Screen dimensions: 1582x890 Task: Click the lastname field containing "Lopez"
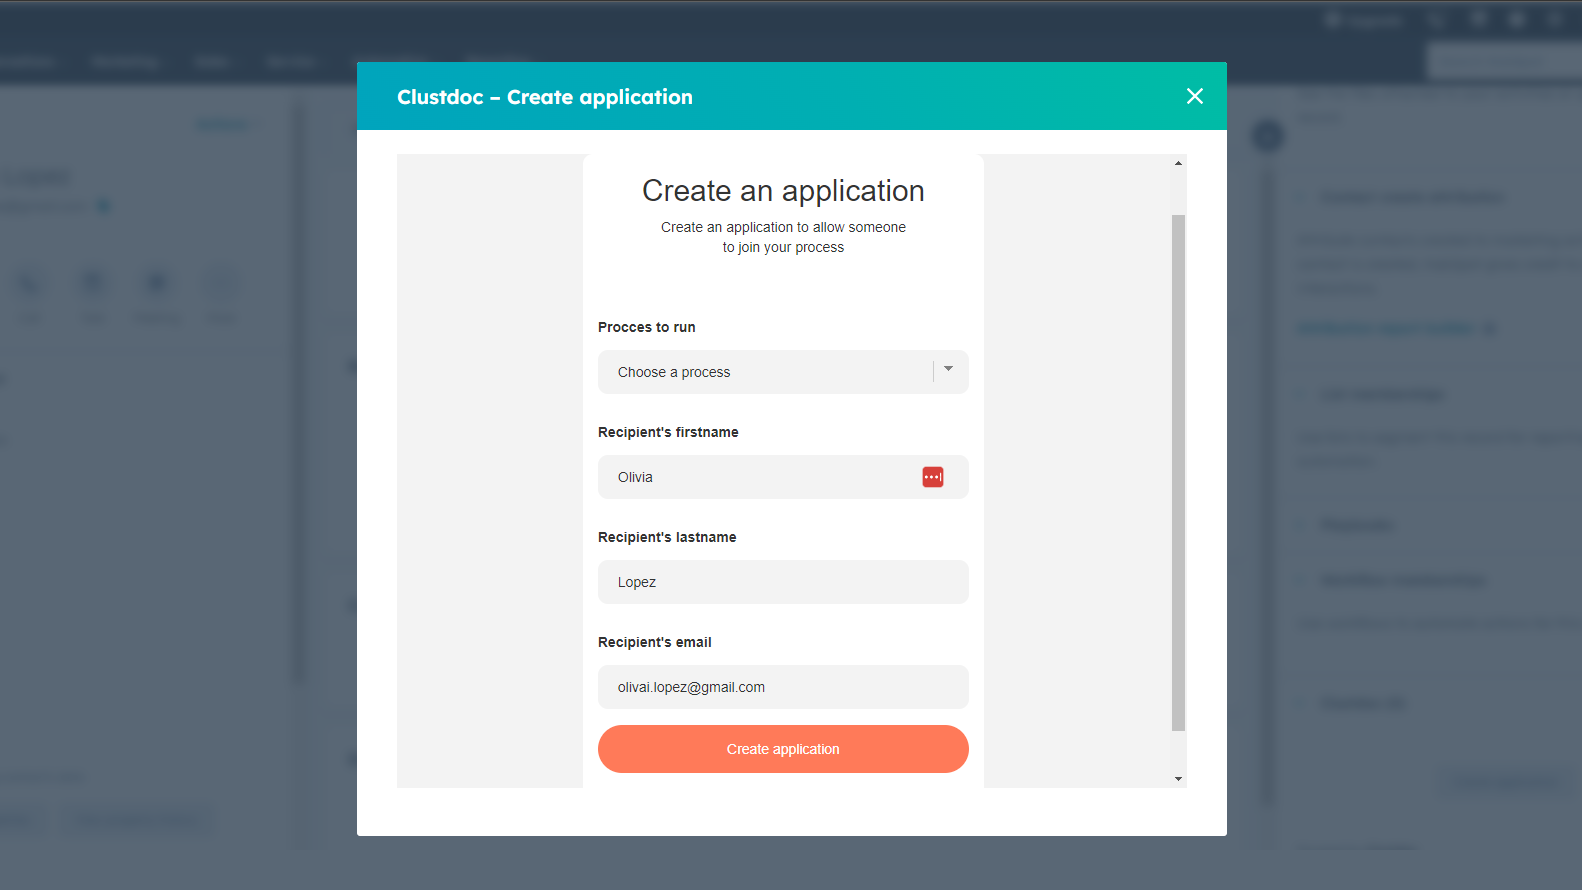783,582
